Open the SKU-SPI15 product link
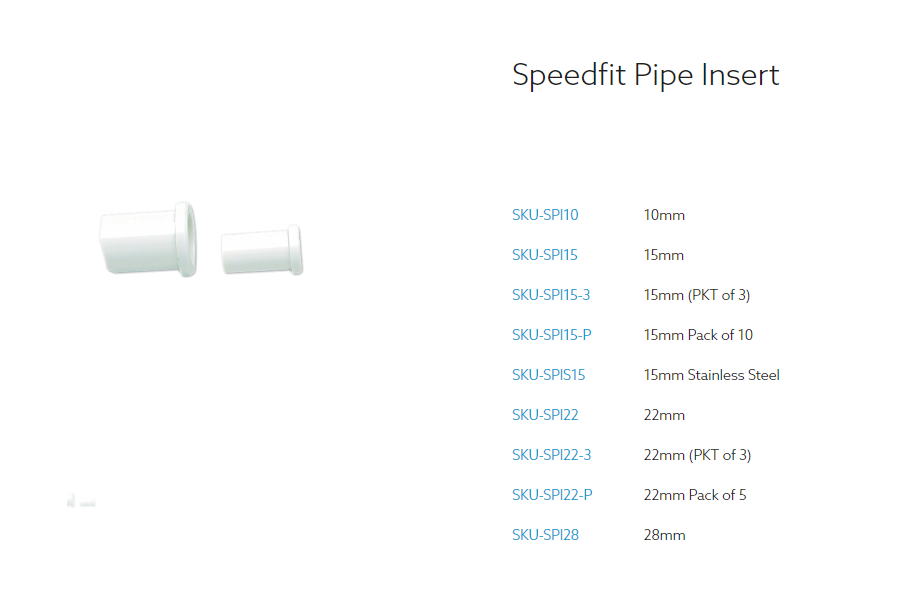The width and height of the screenshot is (900, 600). pyautogui.click(x=544, y=255)
